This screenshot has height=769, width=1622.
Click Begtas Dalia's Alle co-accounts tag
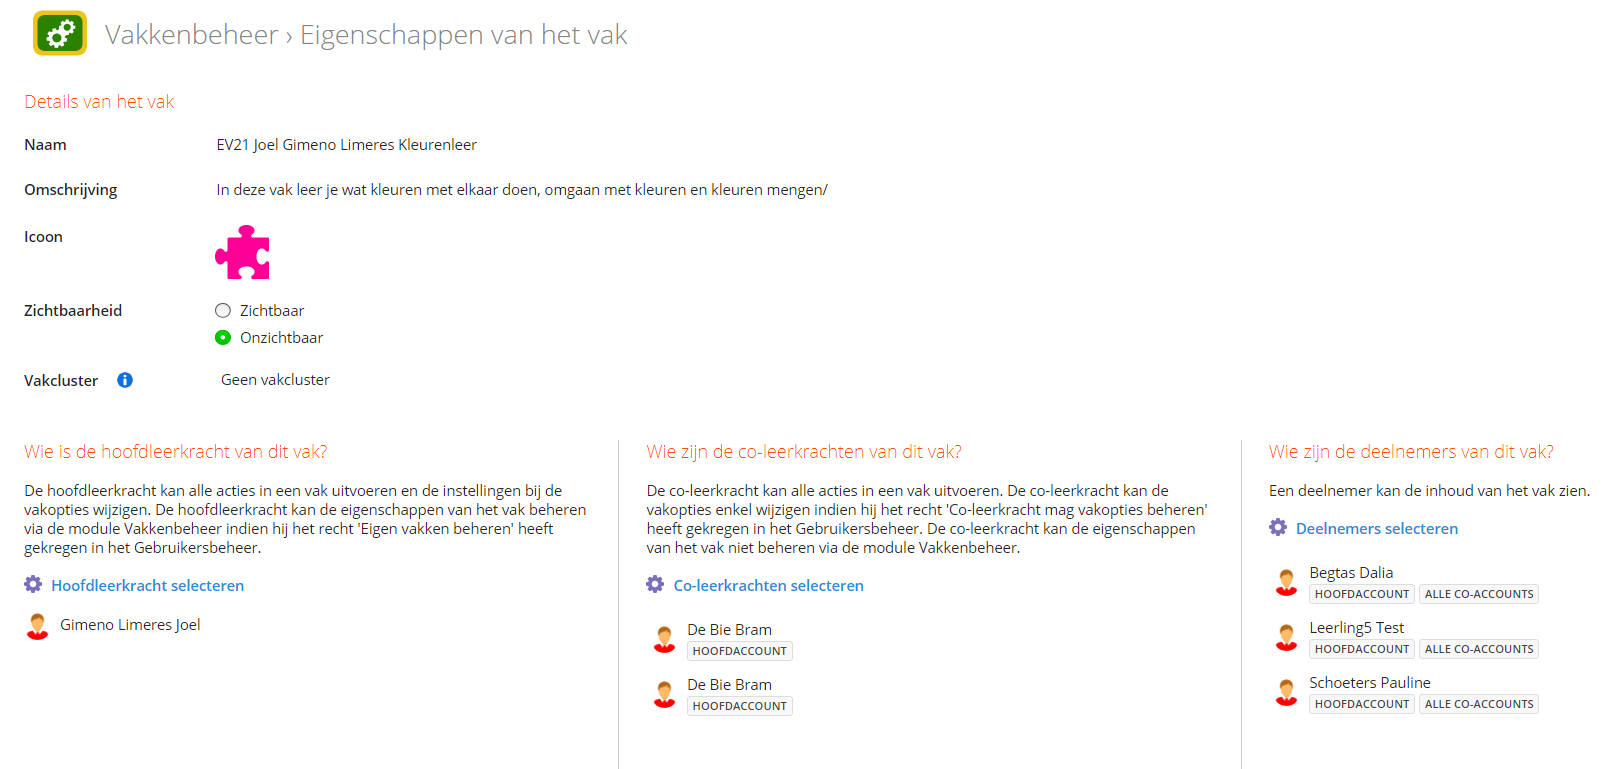tap(1479, 594)
